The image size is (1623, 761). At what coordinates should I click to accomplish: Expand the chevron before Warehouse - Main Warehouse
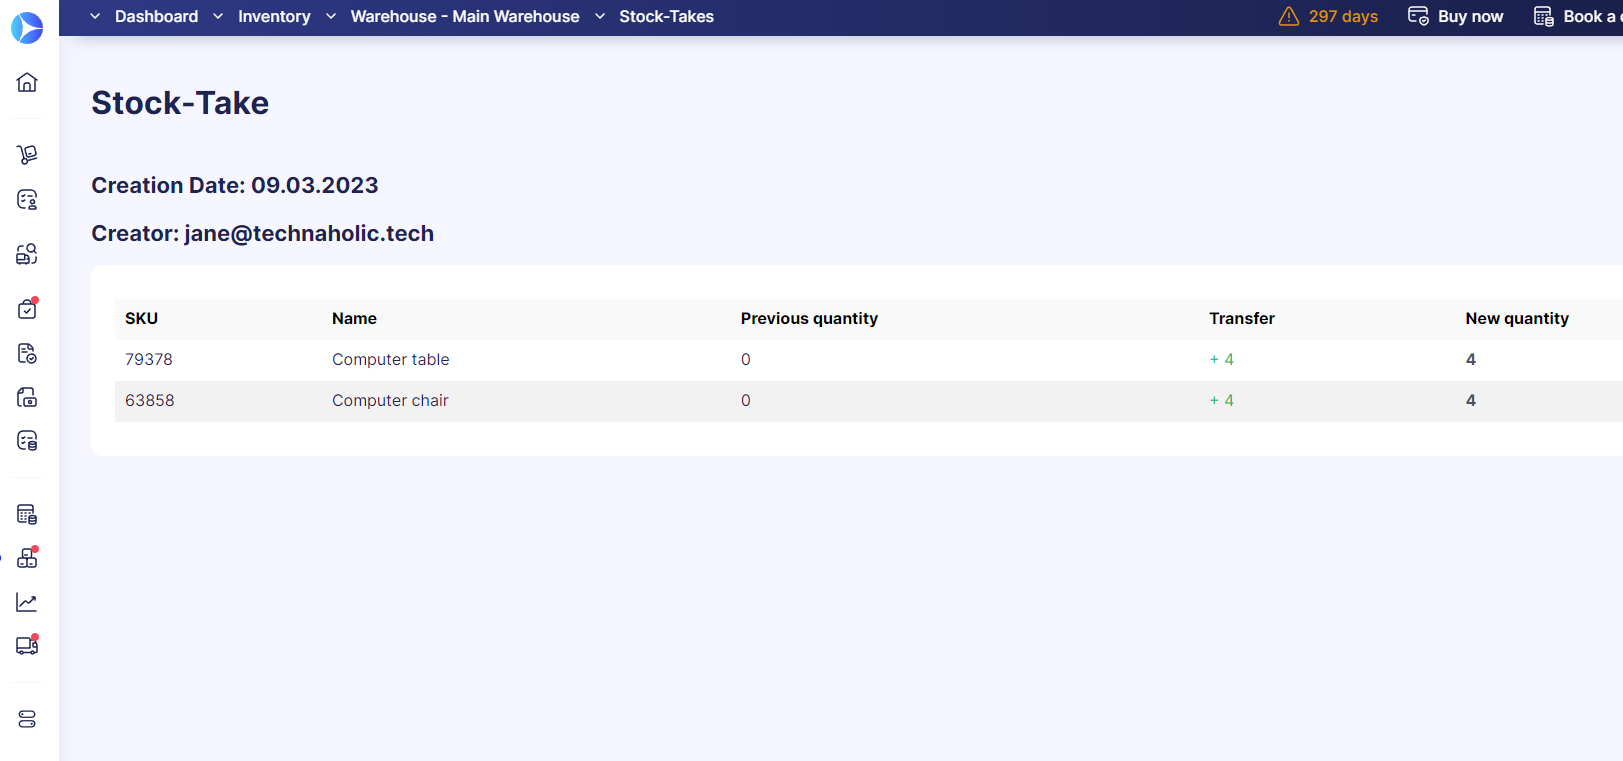point(331,16)
